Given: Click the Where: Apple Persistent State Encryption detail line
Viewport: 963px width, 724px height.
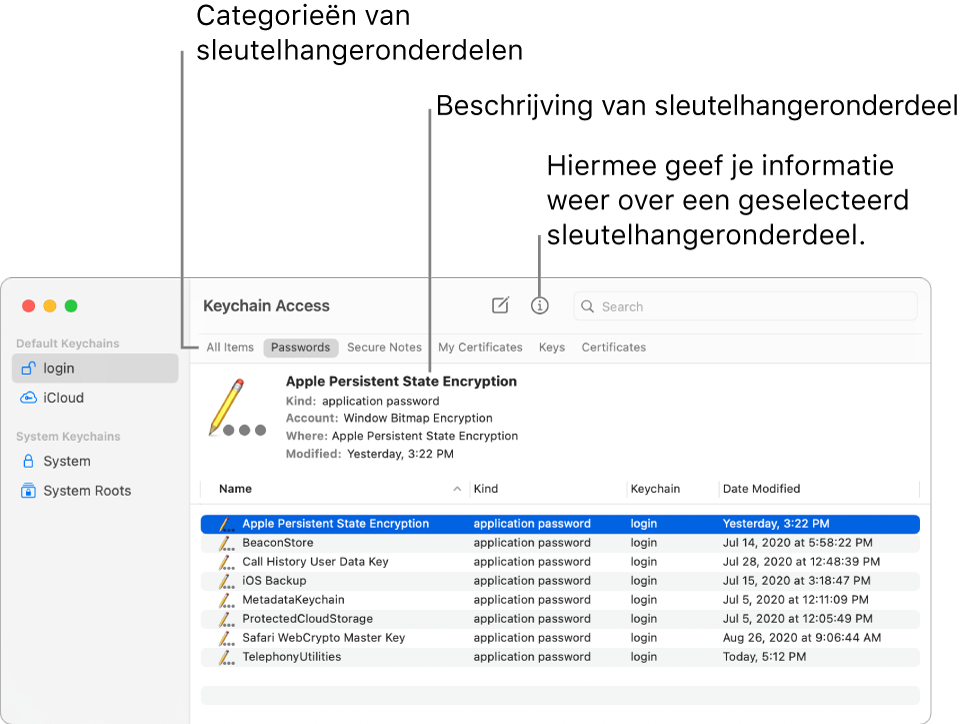Looking at the screenshot, I should 402,436.
